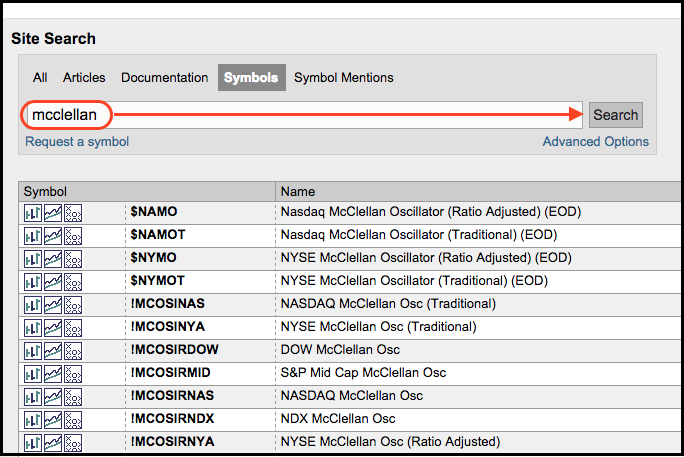Switch to the Articles search tab
684x457 pixels.
coord(84,78)
